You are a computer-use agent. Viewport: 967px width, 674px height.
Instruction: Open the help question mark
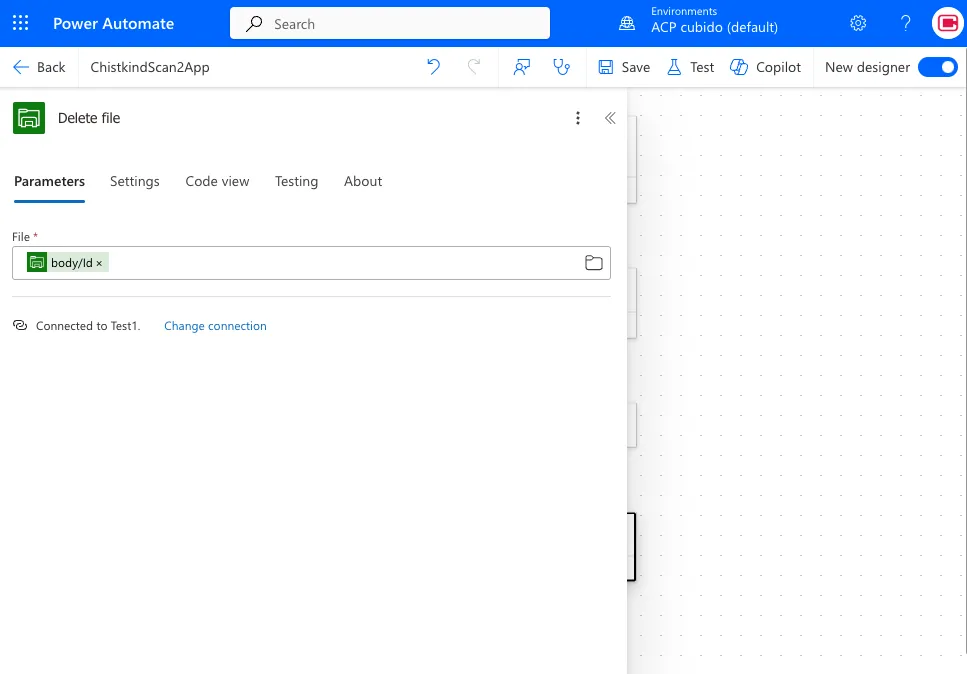pos(905,22)
